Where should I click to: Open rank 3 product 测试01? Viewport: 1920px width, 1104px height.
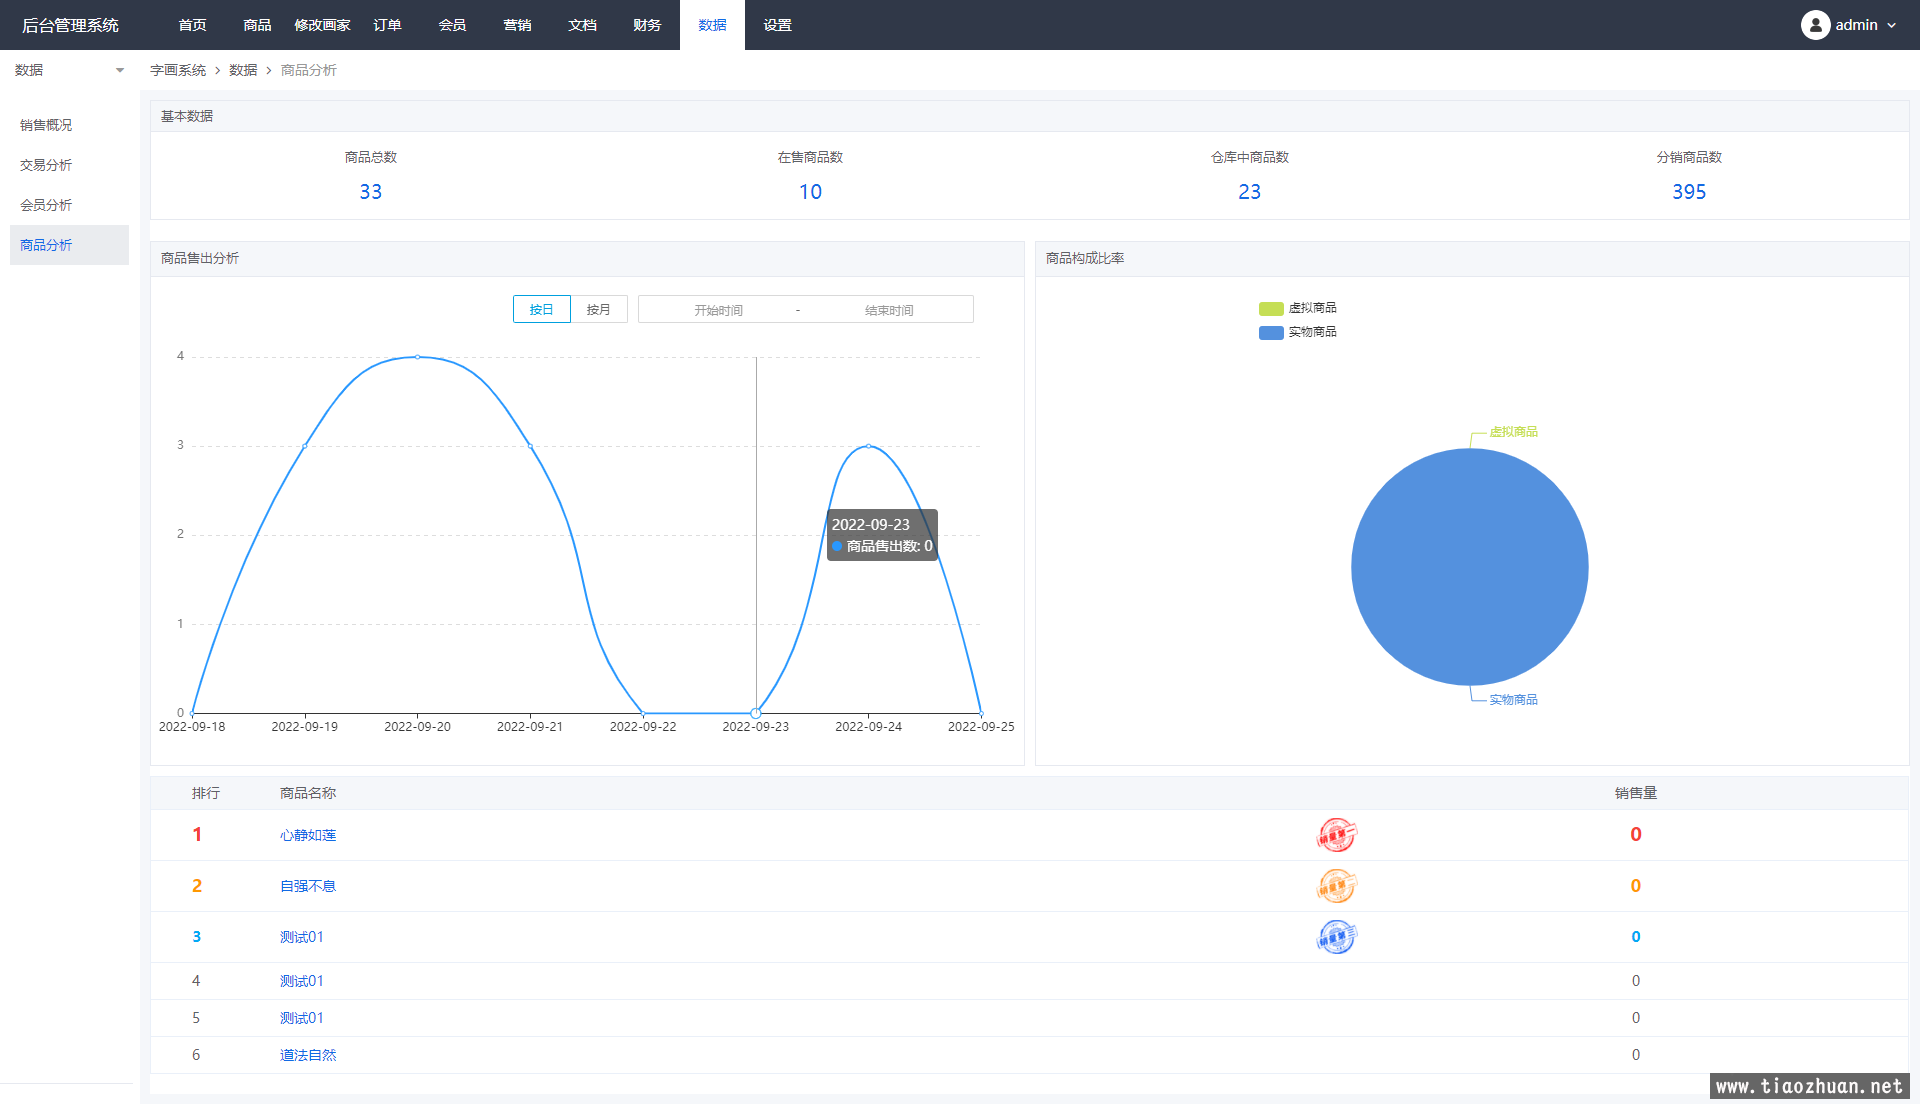302,937
